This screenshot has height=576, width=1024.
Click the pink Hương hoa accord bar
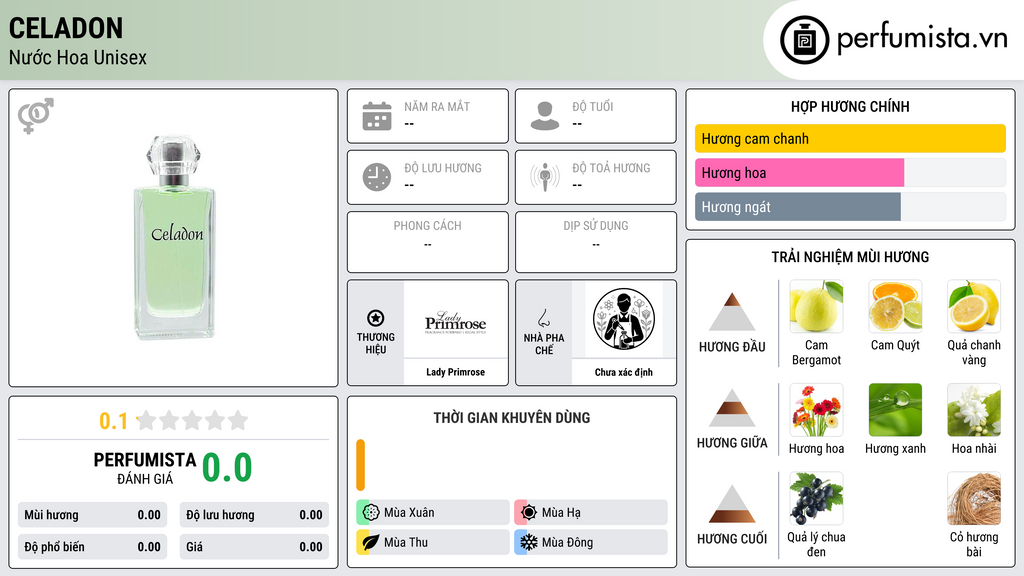pyautogui.click(x=799, y=172)
